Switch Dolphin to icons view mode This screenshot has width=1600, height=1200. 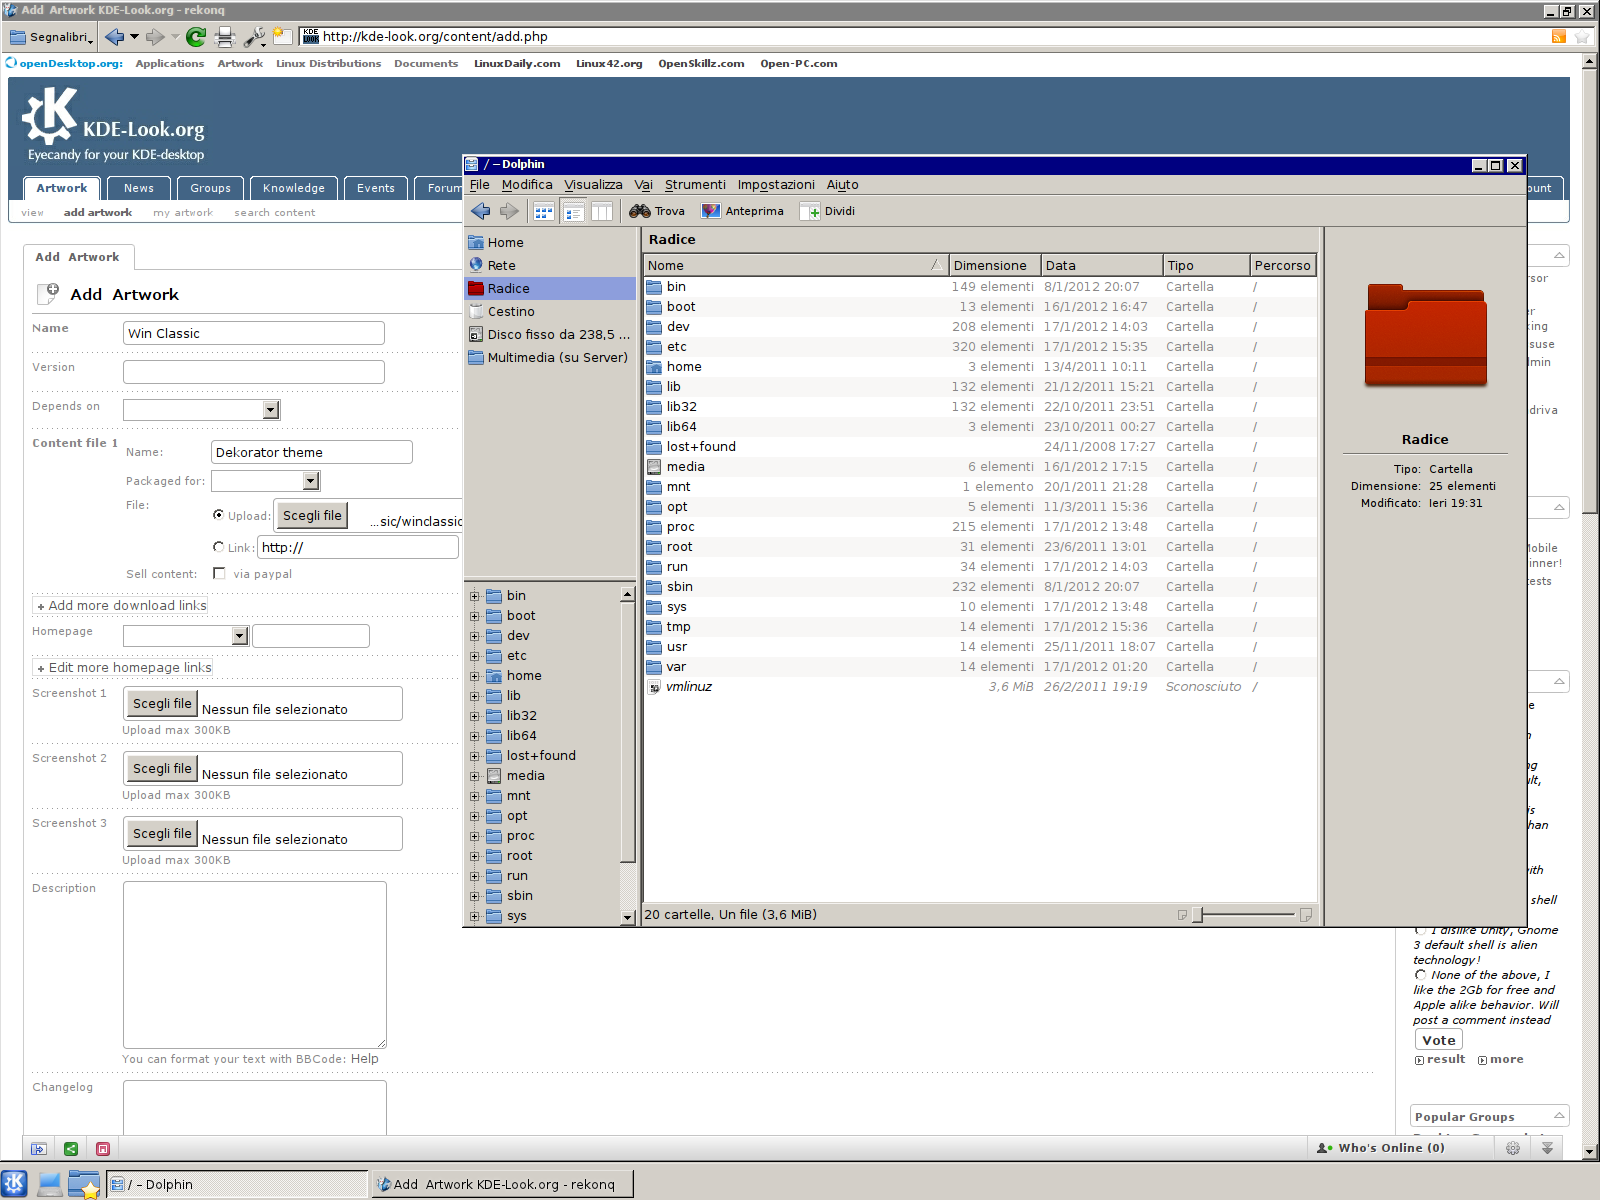tap(544, 211)
